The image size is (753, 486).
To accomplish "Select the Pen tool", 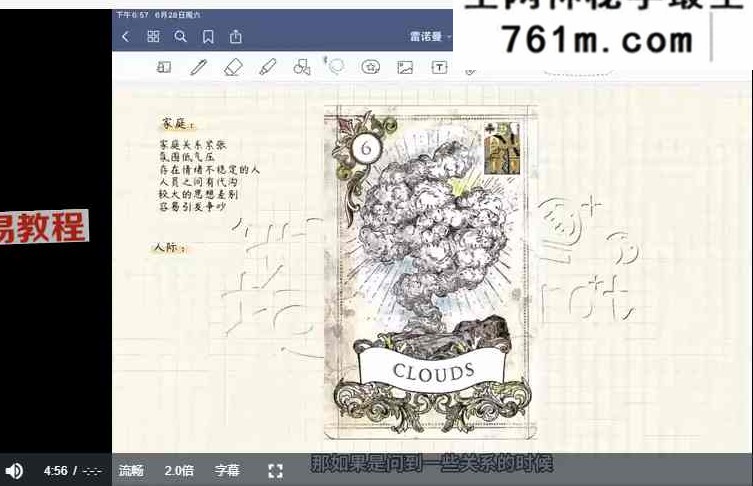I will click(x=198, y=67).
